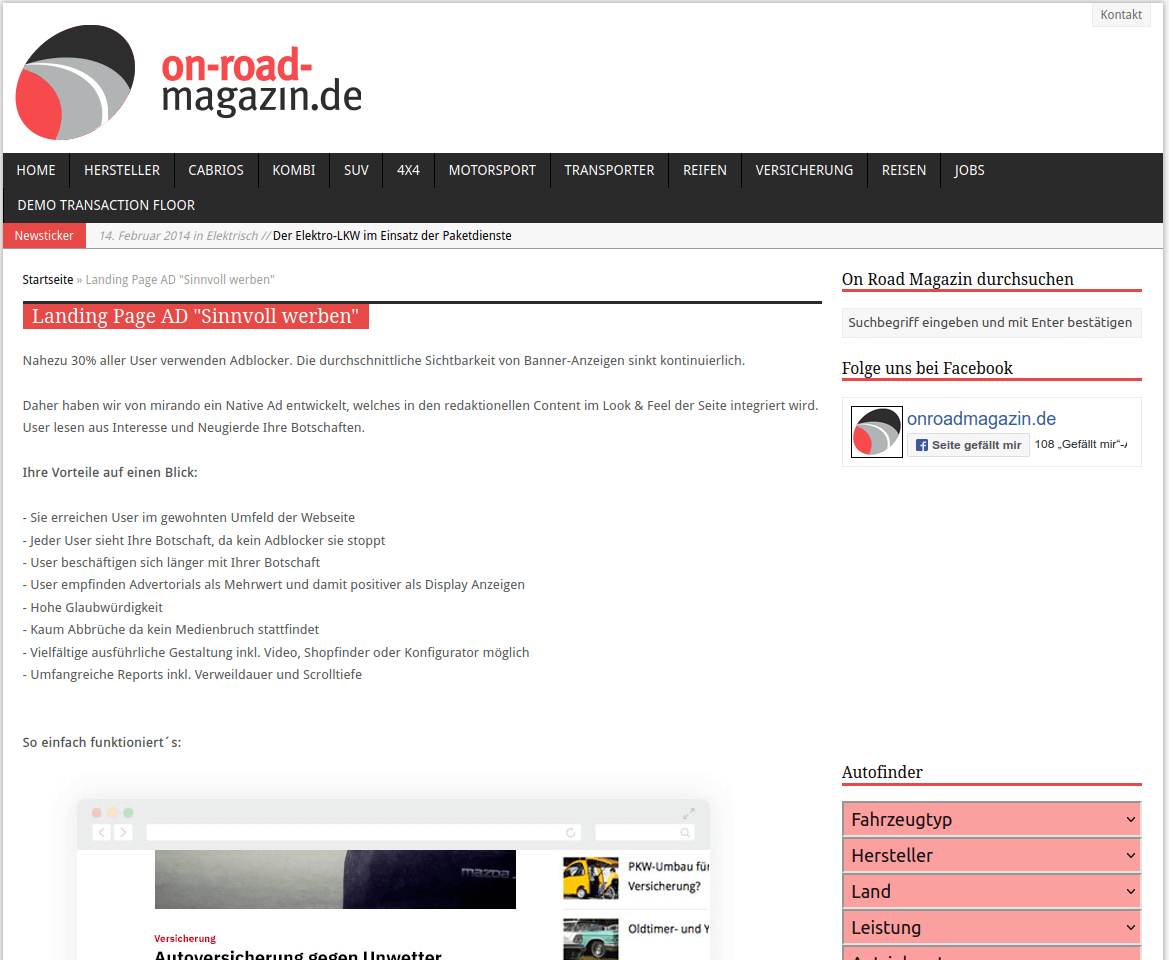Go to the VERSICHERUNG navigation item

[804, 170]
